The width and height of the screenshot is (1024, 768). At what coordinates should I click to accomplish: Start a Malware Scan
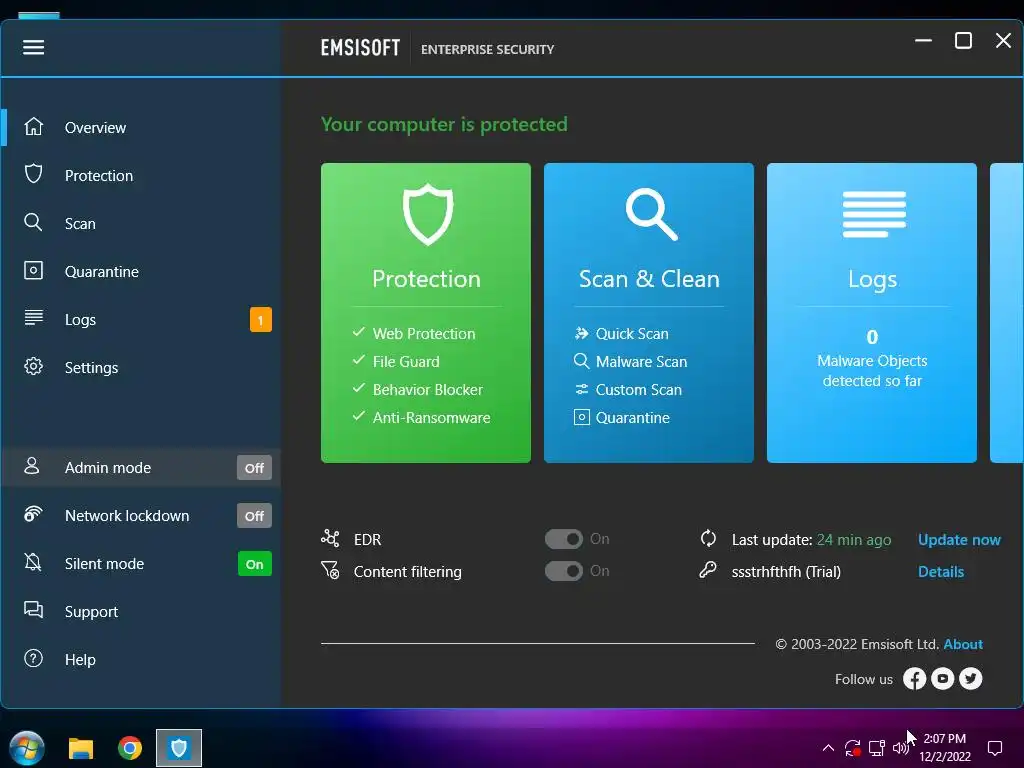pos(641,362)
